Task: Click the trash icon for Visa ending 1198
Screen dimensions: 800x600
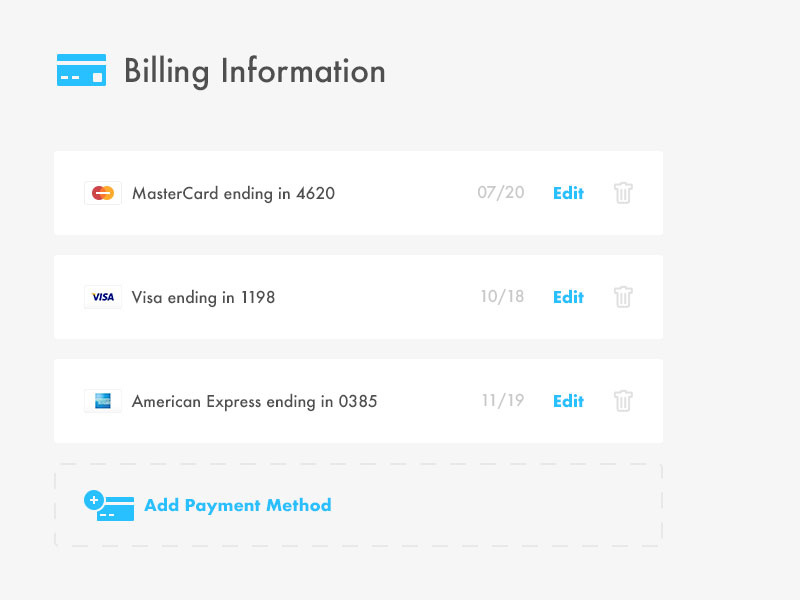Action: tap(623, 297)
